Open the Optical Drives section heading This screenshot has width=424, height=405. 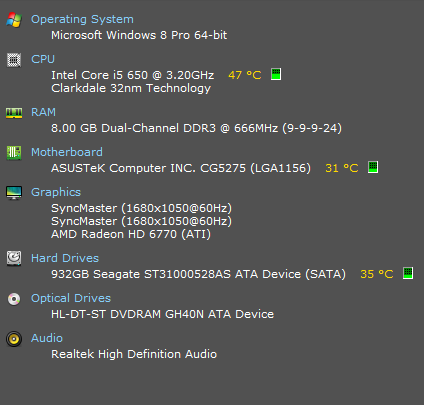pos(71,298)
